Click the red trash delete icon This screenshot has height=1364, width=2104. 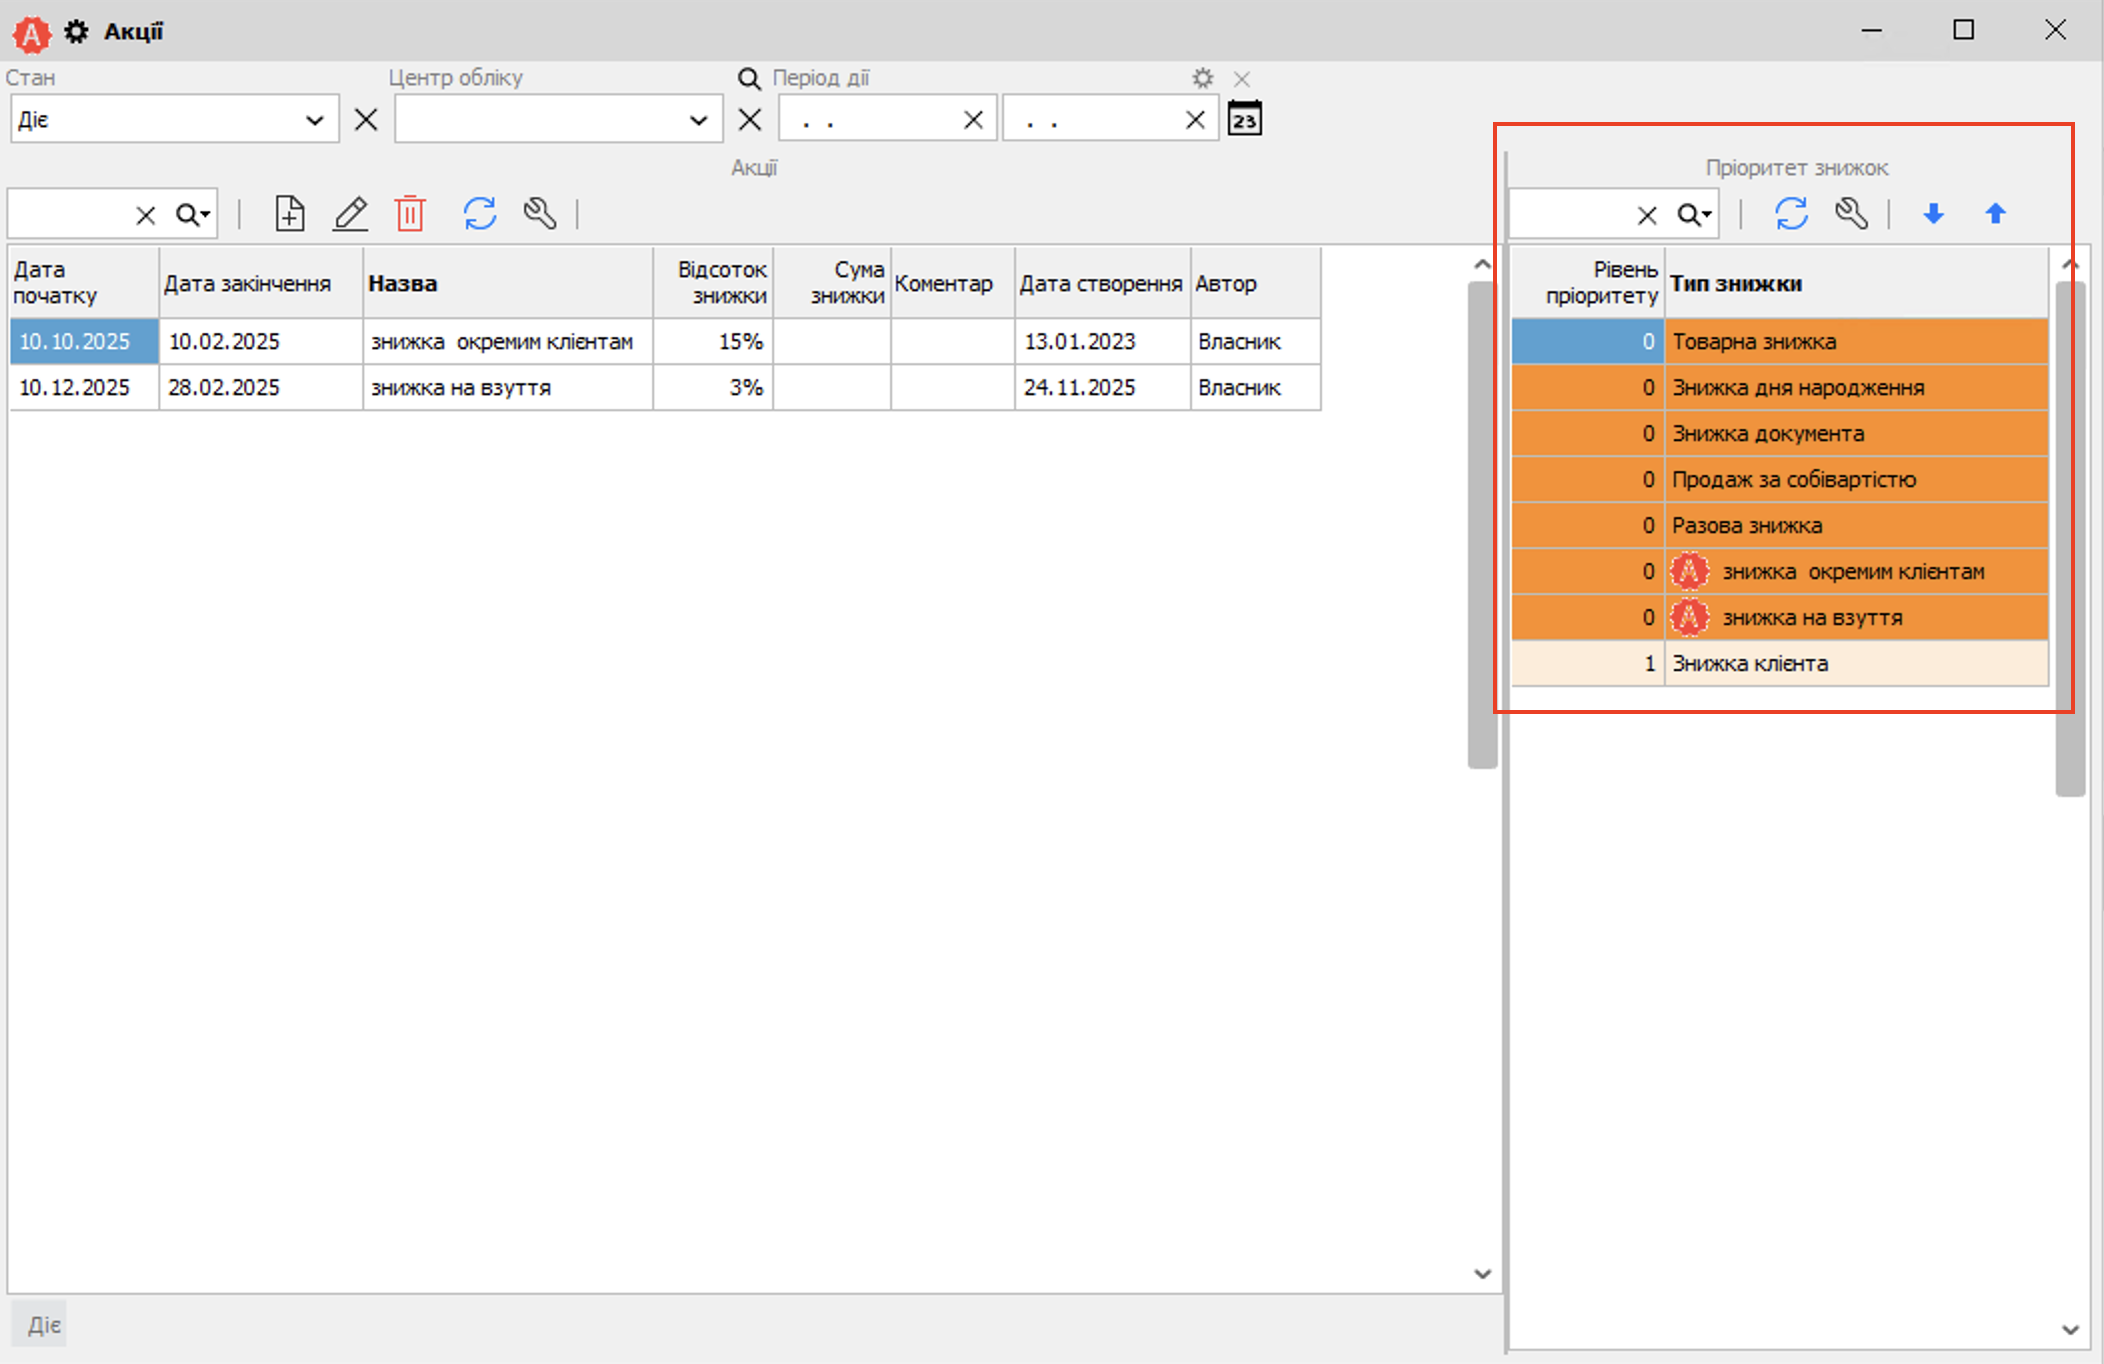[410, 214]
